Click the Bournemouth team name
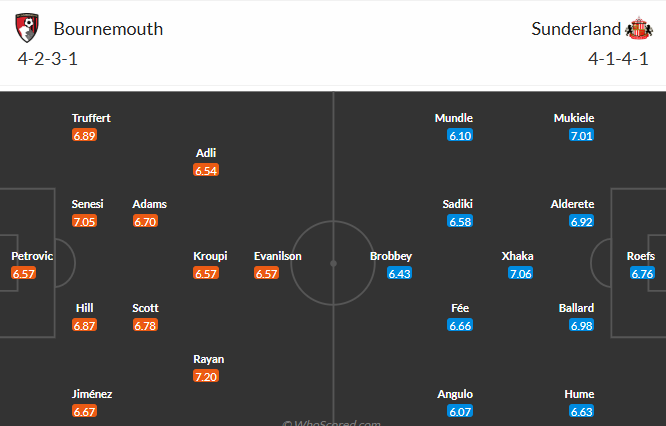This screenshot has height=426, width=666. pos(108,28)
